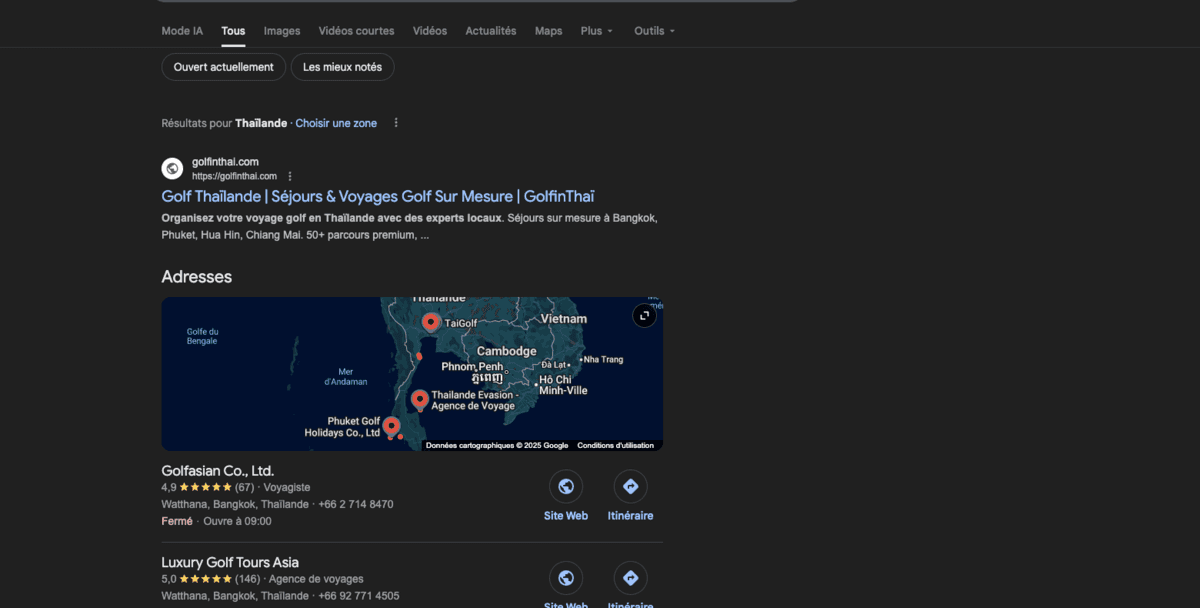
Task: Open the Mode IA tab
Action: pyautogui.click(x=182, y=31)
